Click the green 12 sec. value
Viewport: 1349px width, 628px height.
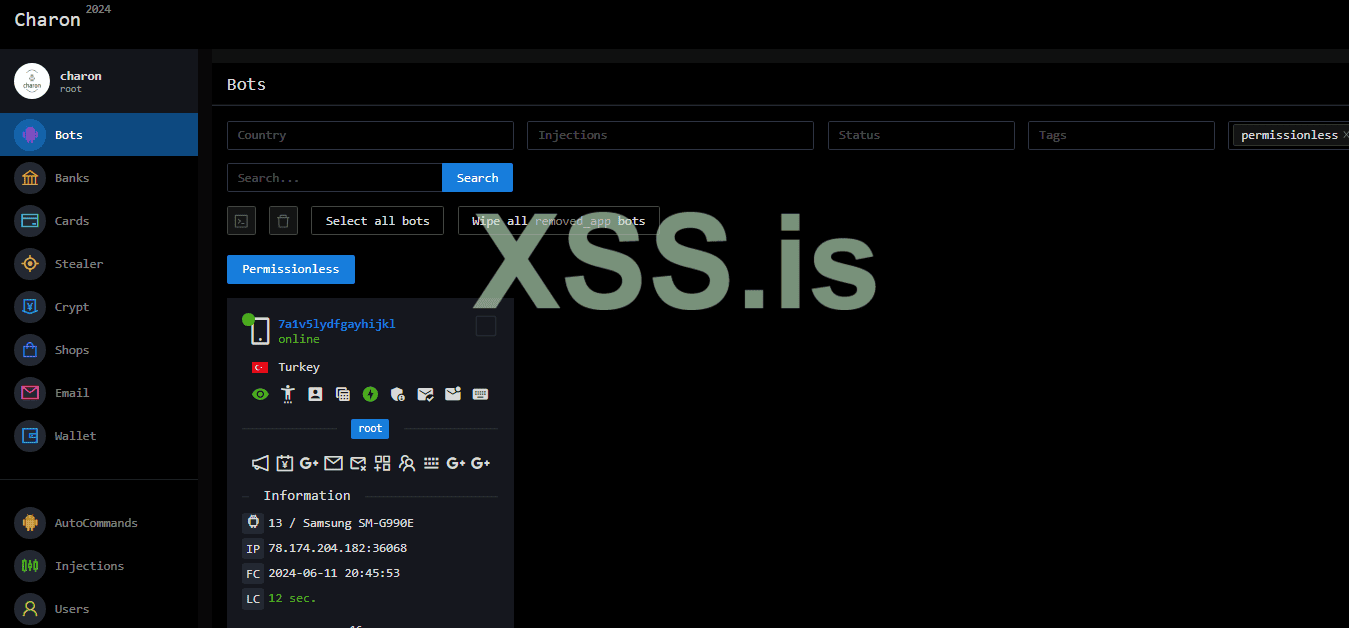pos(292,598)
